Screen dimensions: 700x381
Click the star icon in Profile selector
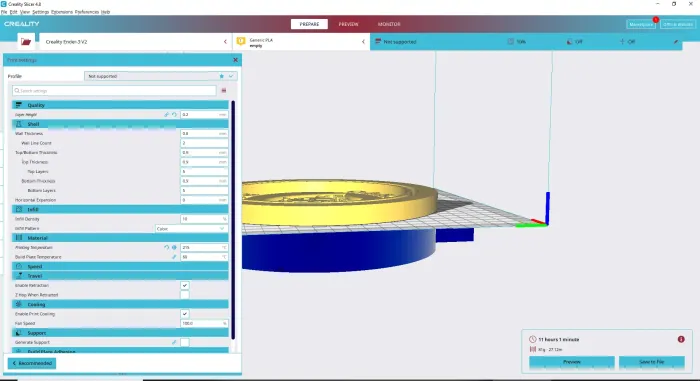[x=221, y=76]
